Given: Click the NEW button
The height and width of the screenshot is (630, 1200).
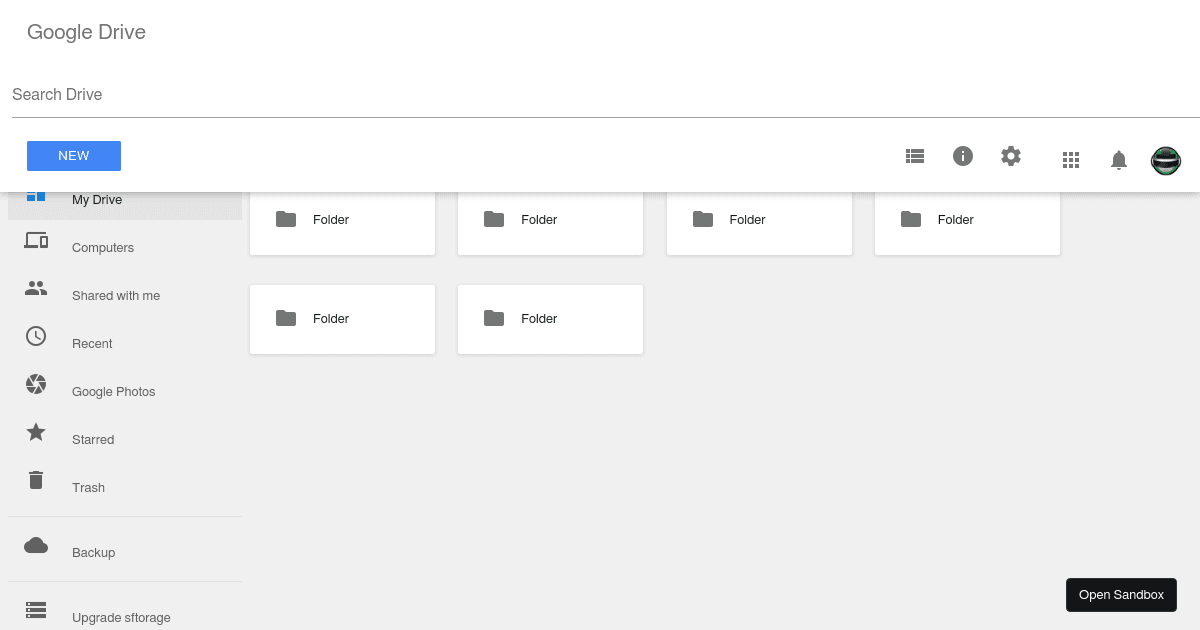Looking at the screenshot, I should (73, 156).
